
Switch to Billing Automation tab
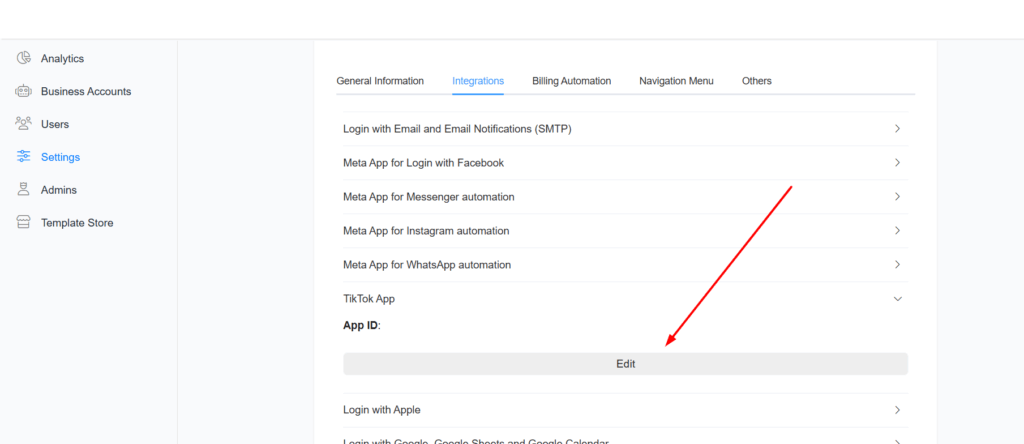pyautogui.click(x=571, y=81)
